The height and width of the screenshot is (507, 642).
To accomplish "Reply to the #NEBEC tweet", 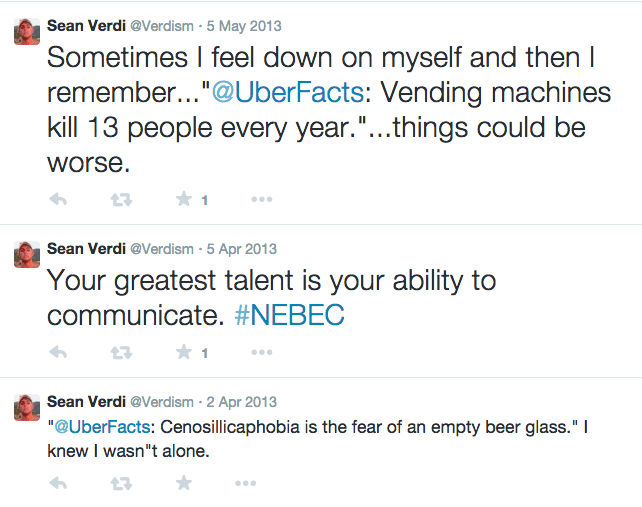I will point(58,352).
